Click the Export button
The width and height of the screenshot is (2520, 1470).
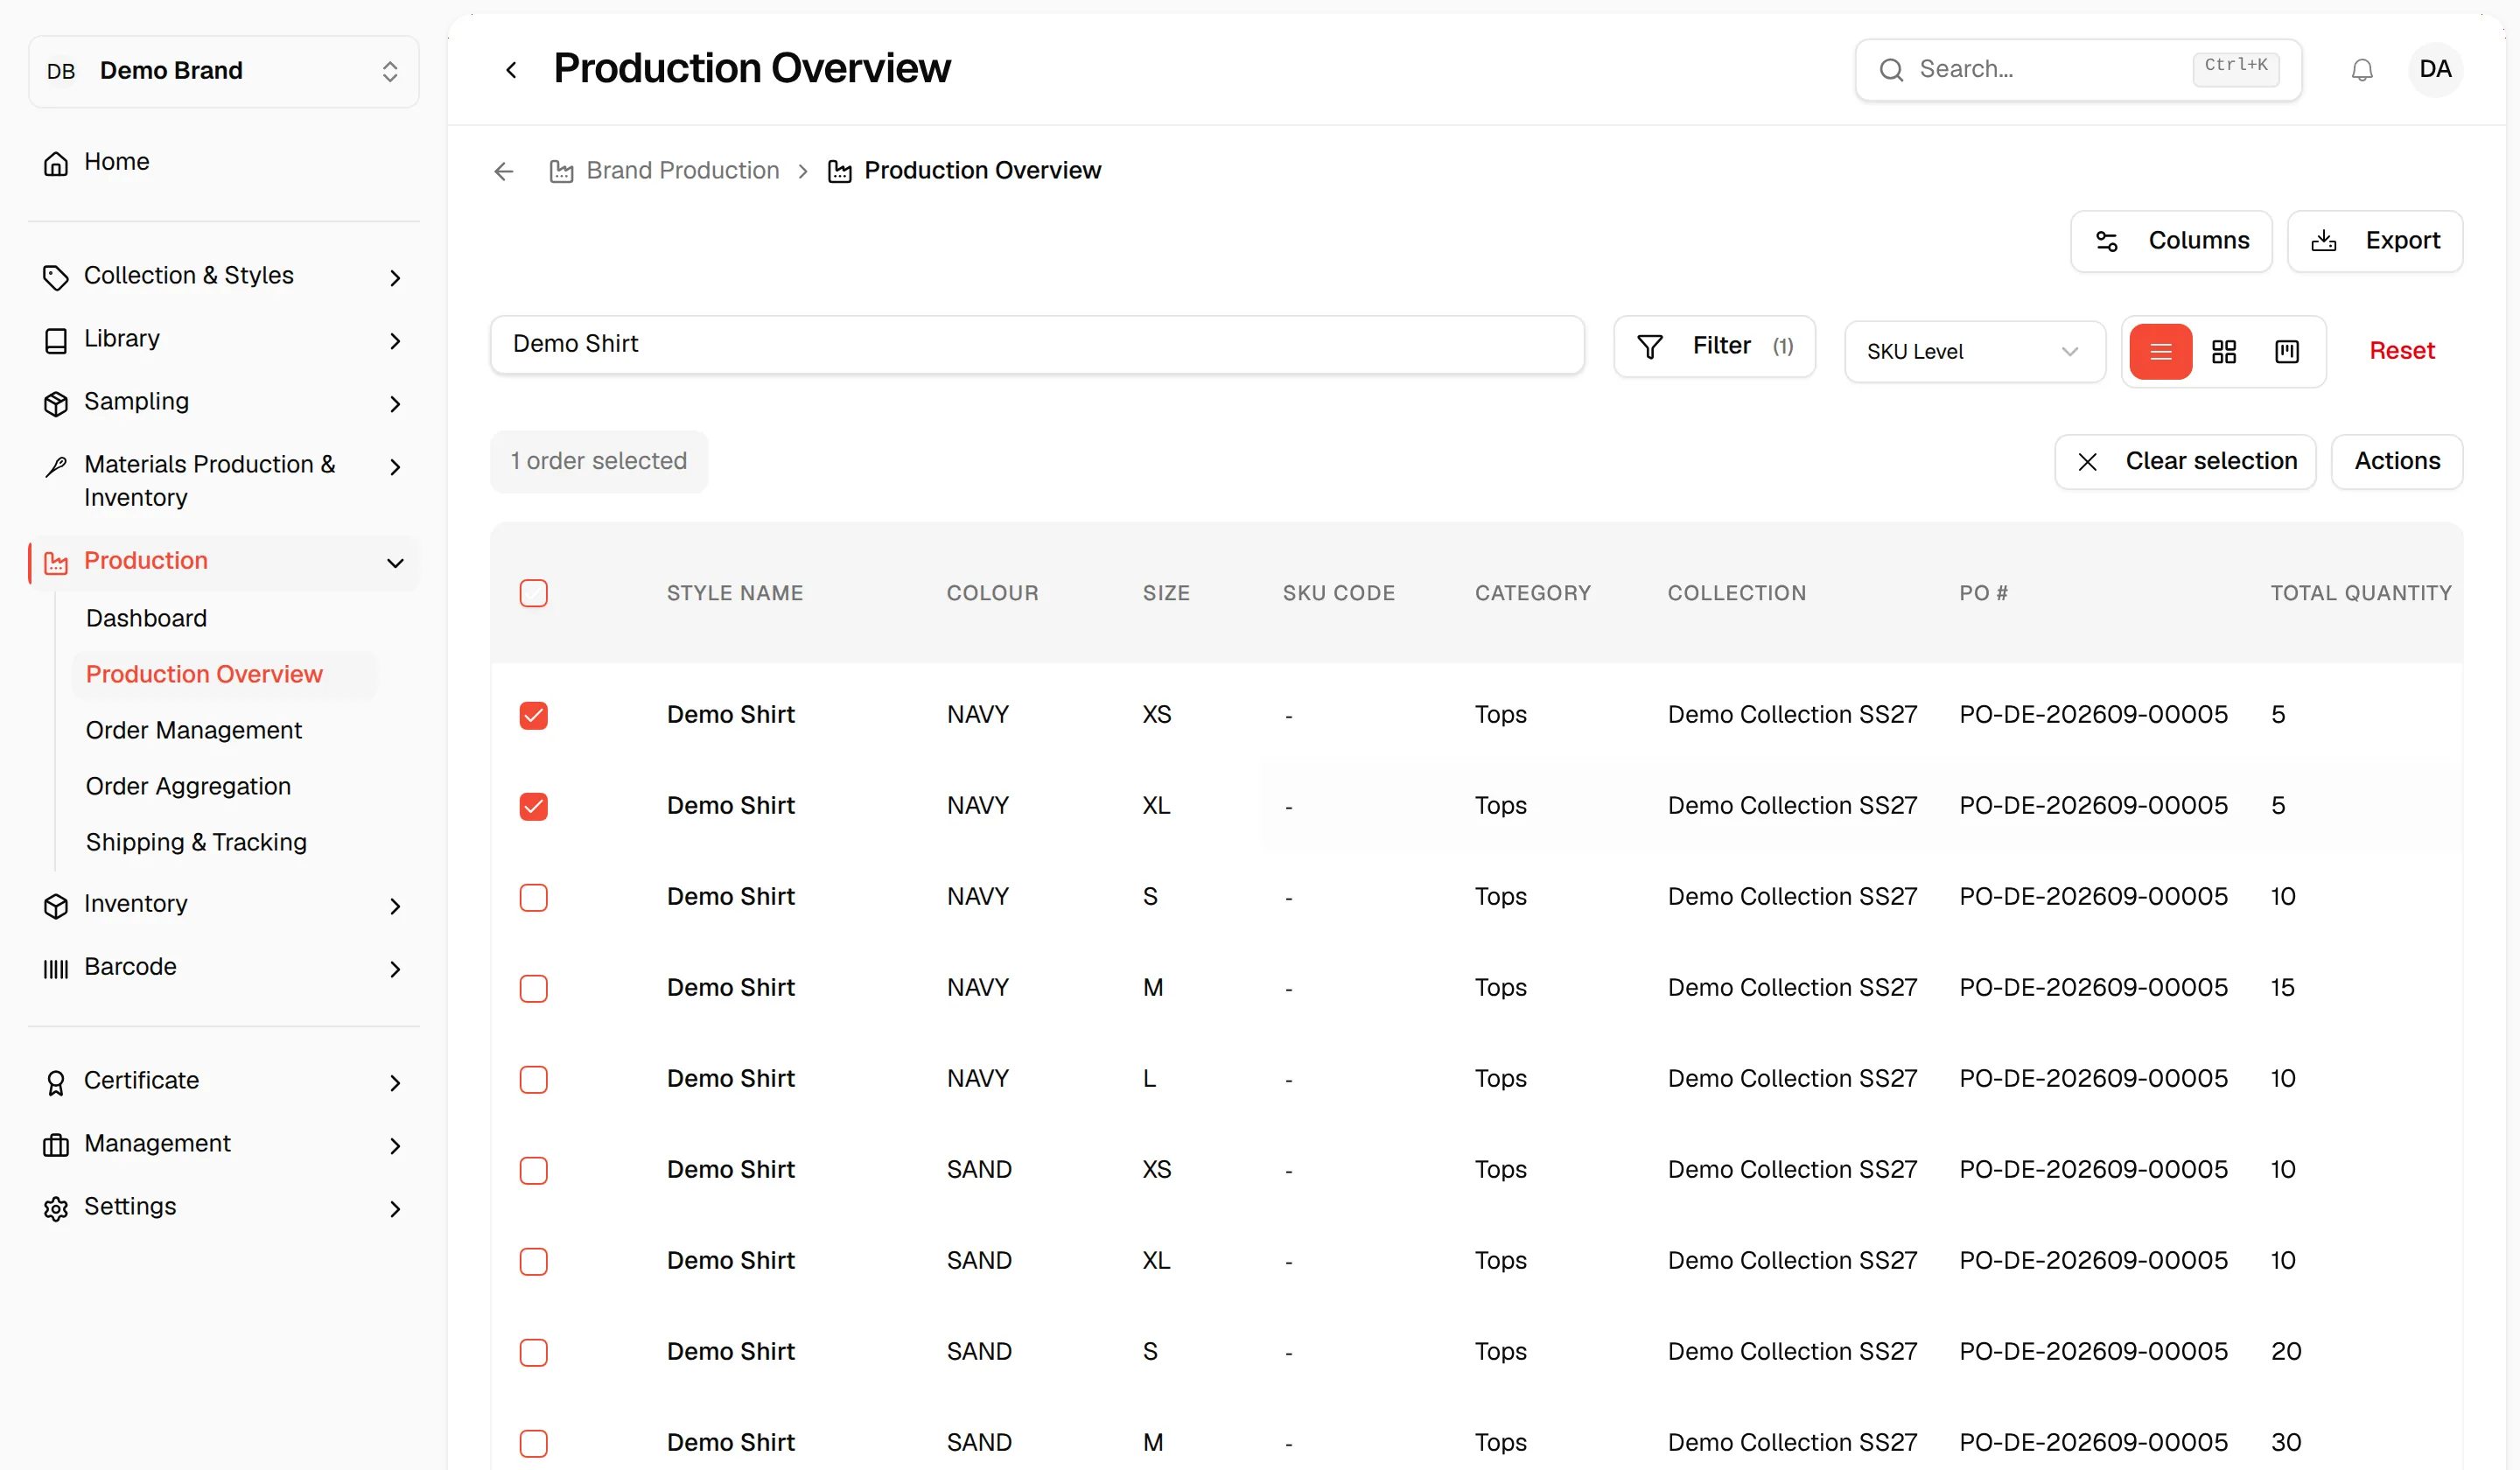coord(2374,241)
